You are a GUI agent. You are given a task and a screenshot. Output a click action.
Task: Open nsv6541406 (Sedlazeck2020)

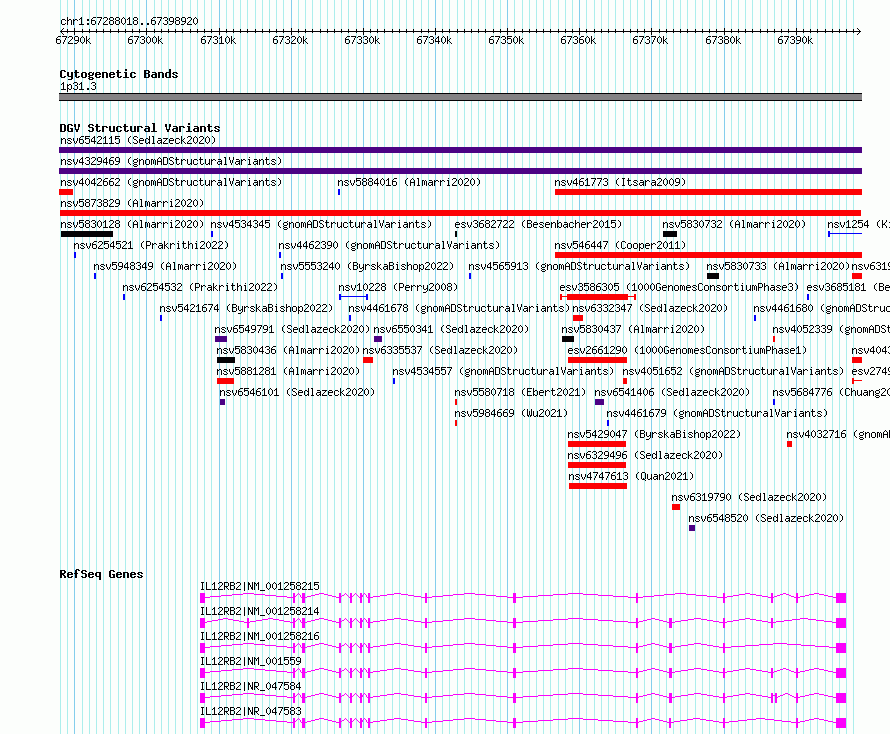[x=672, y=392]
